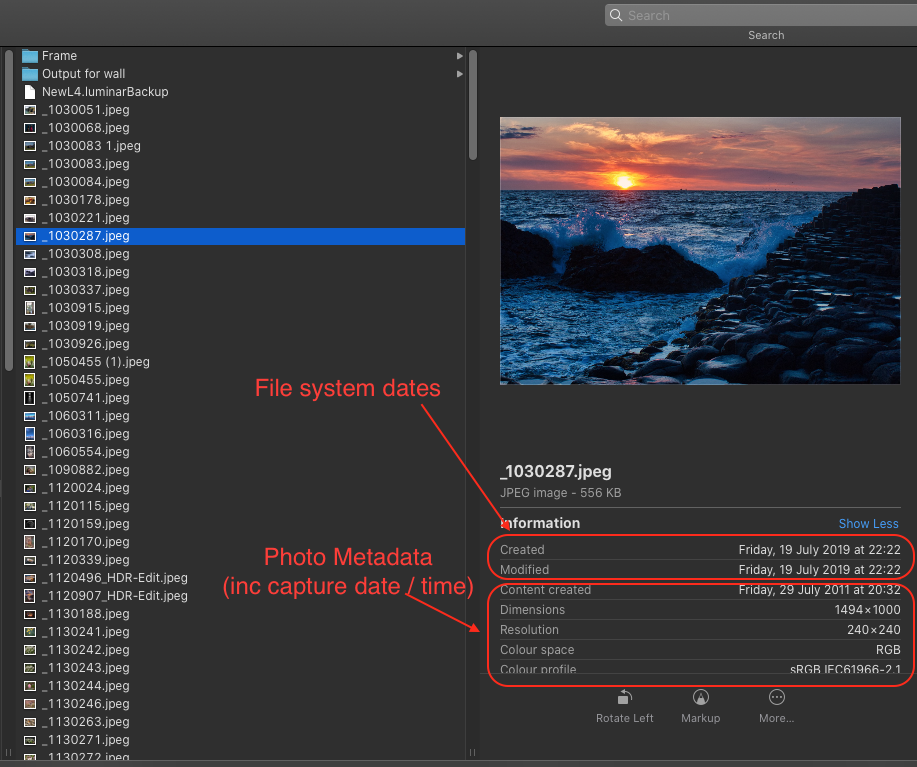Click the magnifier icon in Search

point(617,16)
